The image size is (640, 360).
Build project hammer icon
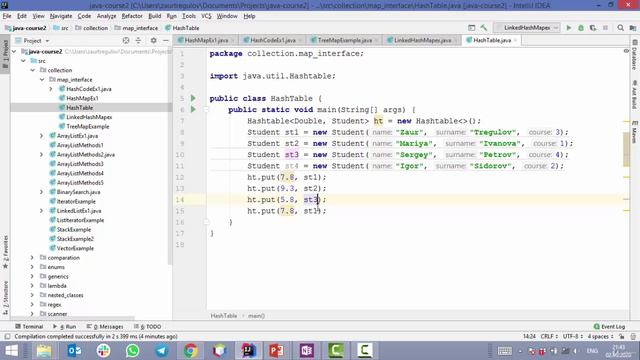pyautogui.click(x=484, y=28)
